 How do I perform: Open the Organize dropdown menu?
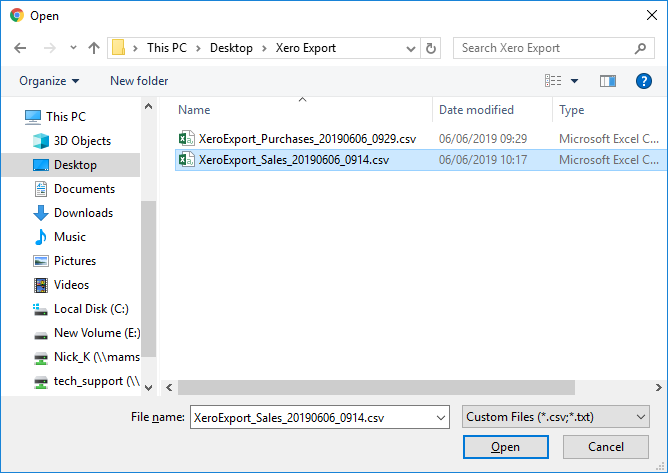(48, 81)
